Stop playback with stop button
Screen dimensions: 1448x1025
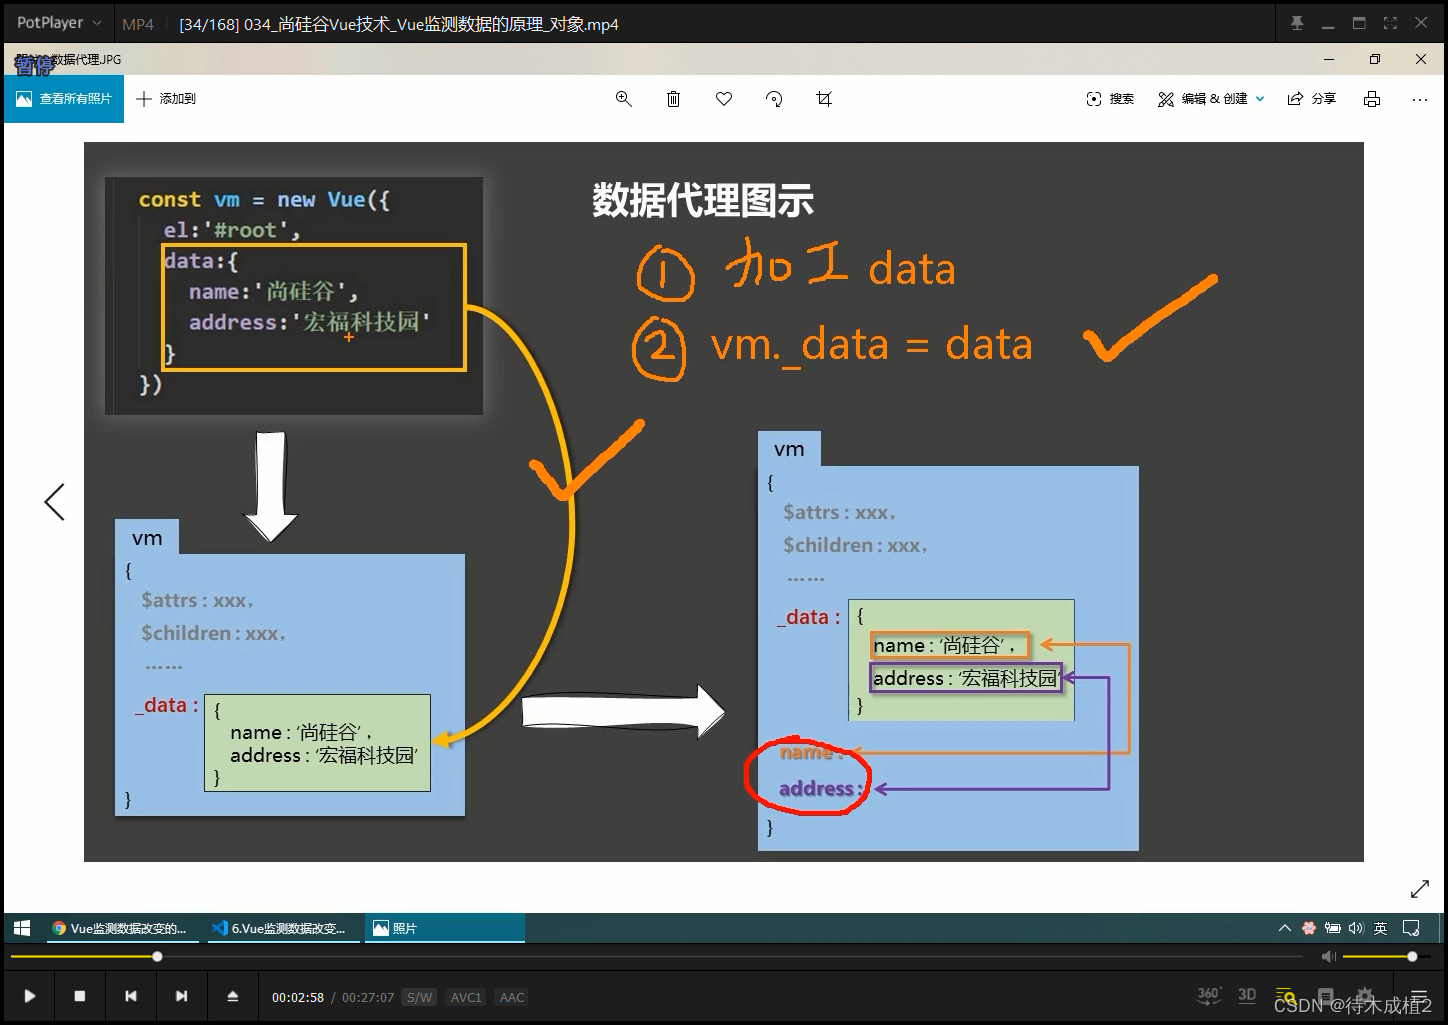click(80, 996)
